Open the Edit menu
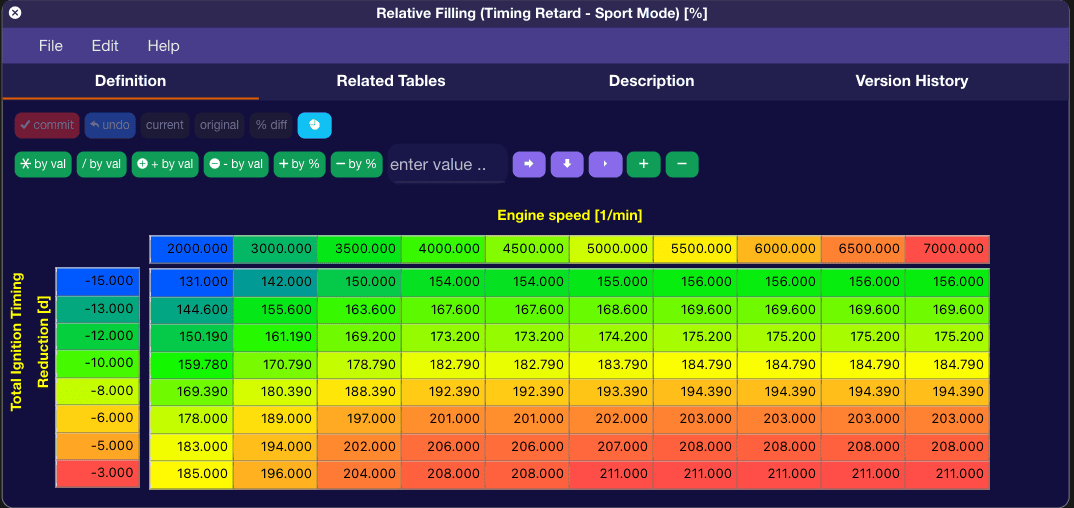 point(105,46)
